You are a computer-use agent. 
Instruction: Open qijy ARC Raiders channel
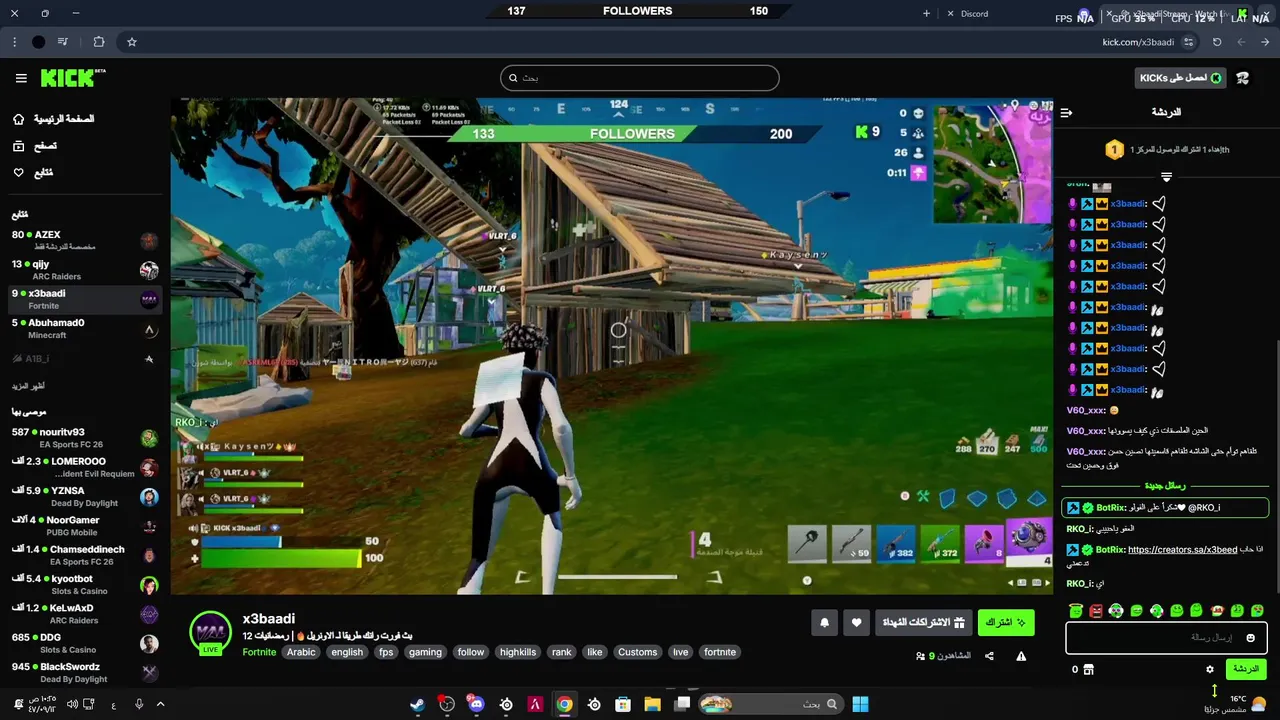pos(84,270)
